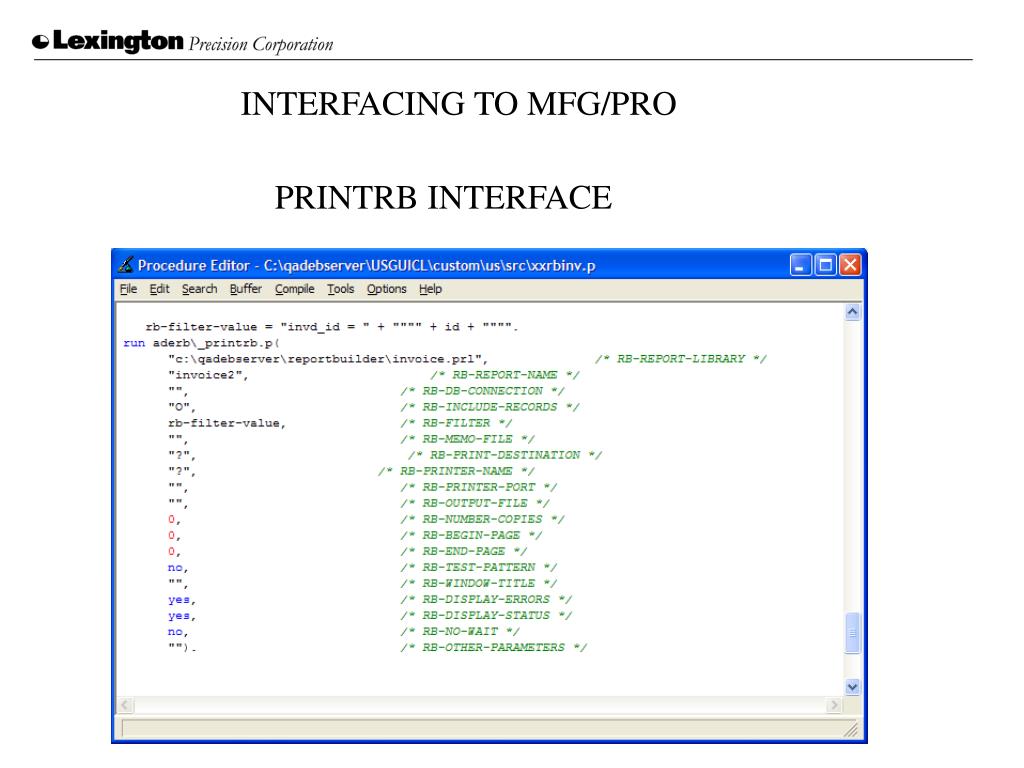Image resolution: width=1024 pixels, height=768 pixels.
Task: Maximize the Procedure Editor window
Action: (825, 264)
